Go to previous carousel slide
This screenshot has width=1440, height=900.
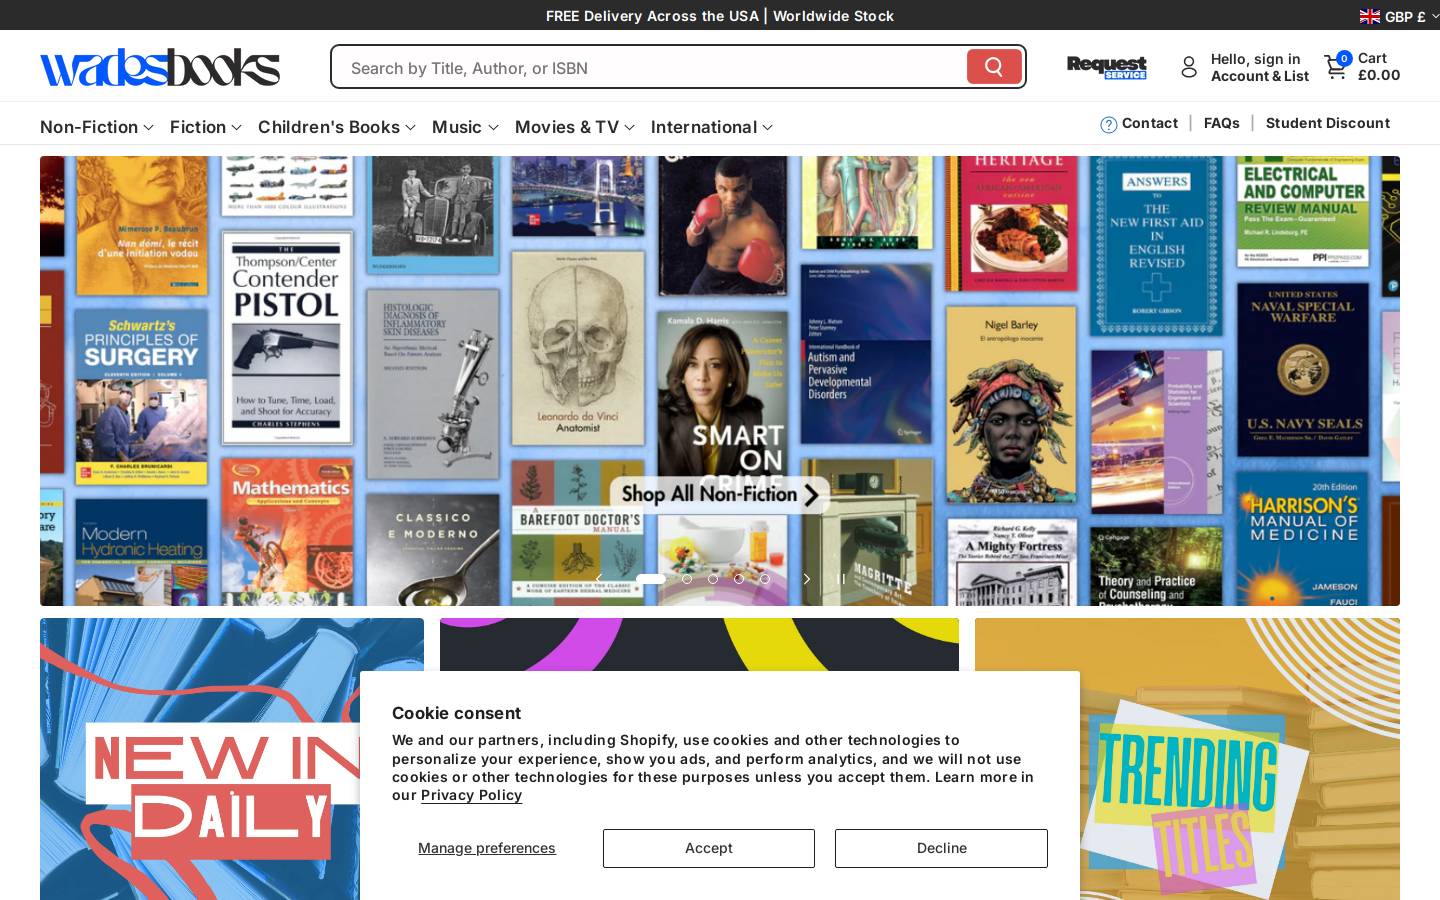[599, 579]
